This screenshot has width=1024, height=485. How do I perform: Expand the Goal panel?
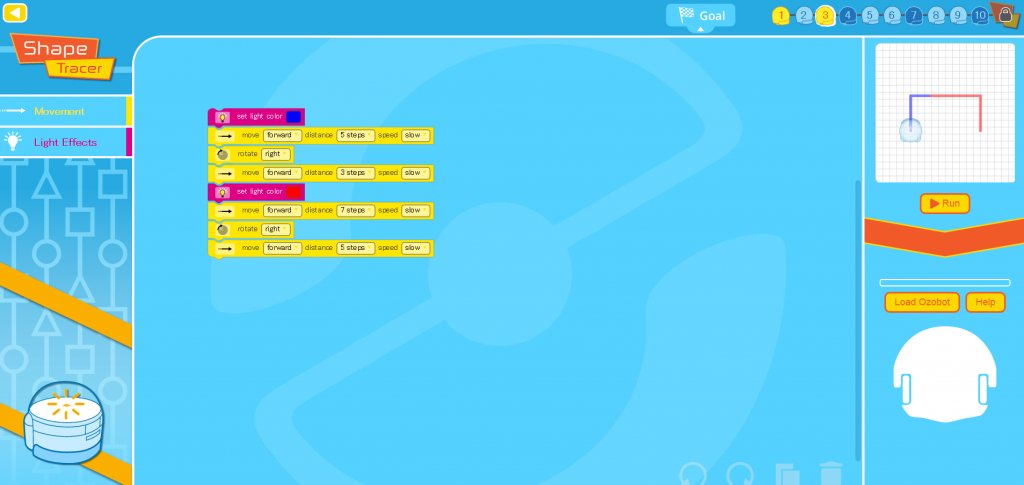[700, 16]
